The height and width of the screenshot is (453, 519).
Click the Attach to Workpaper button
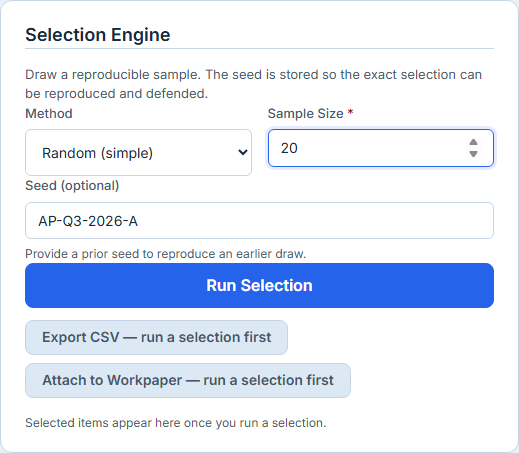pos(188,380)
